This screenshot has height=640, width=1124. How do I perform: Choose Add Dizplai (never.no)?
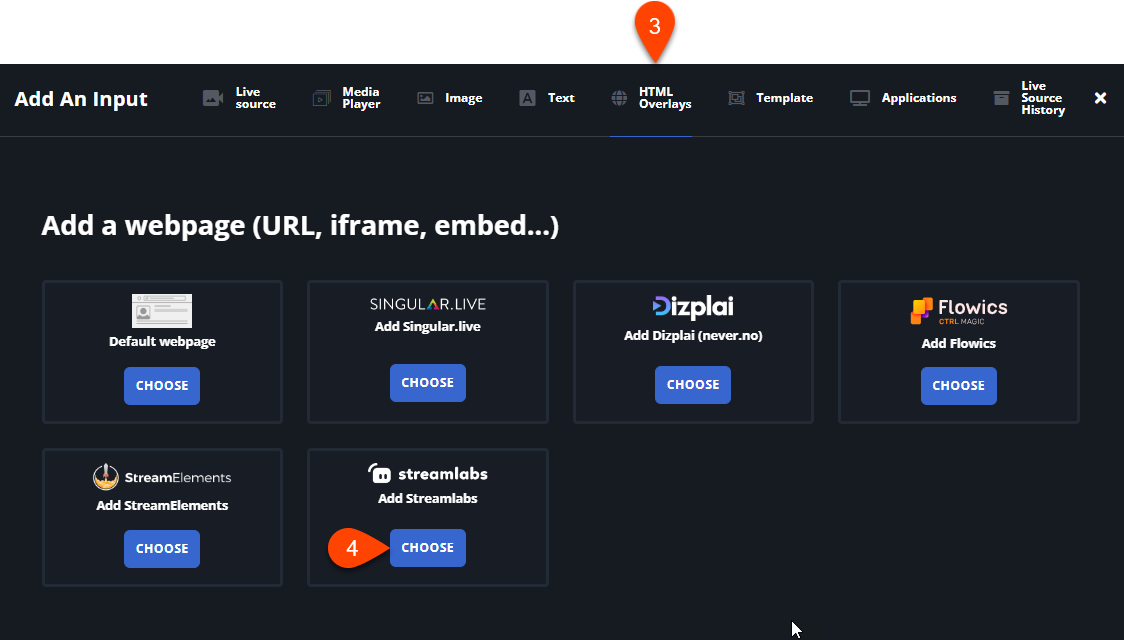click(x=693, y=385)
